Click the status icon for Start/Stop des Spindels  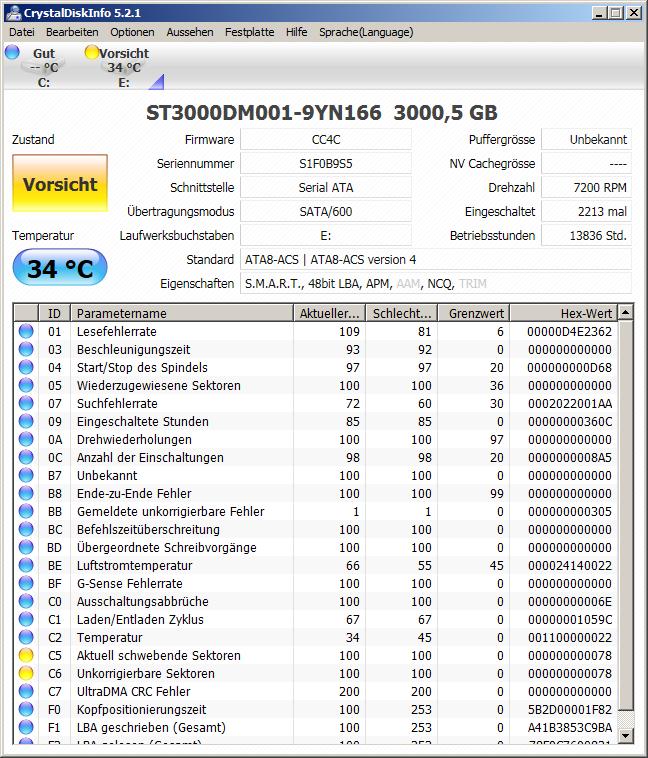[26, 367]
